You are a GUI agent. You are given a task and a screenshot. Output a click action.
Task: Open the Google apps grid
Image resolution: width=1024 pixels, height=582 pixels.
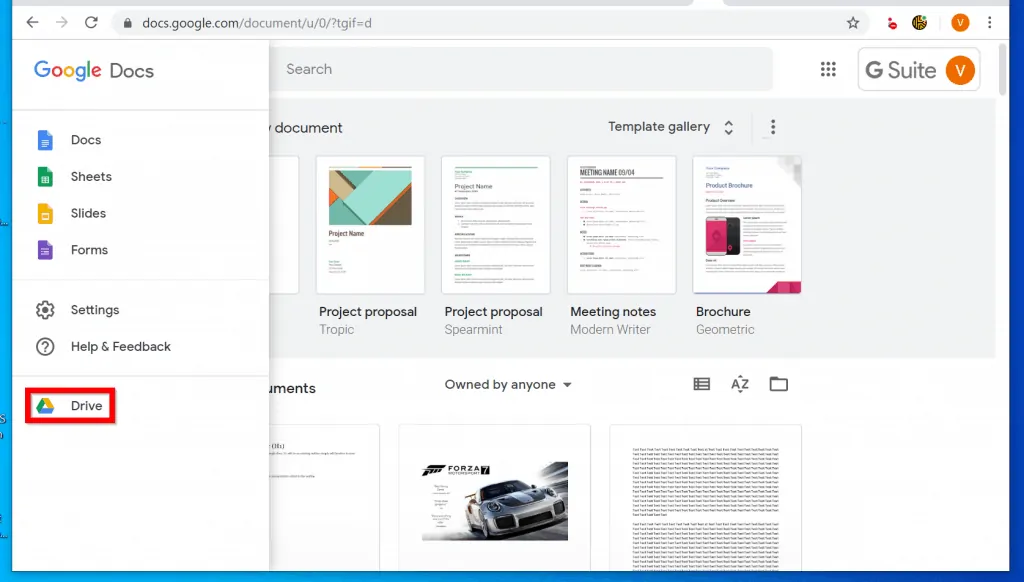(828, 69)
